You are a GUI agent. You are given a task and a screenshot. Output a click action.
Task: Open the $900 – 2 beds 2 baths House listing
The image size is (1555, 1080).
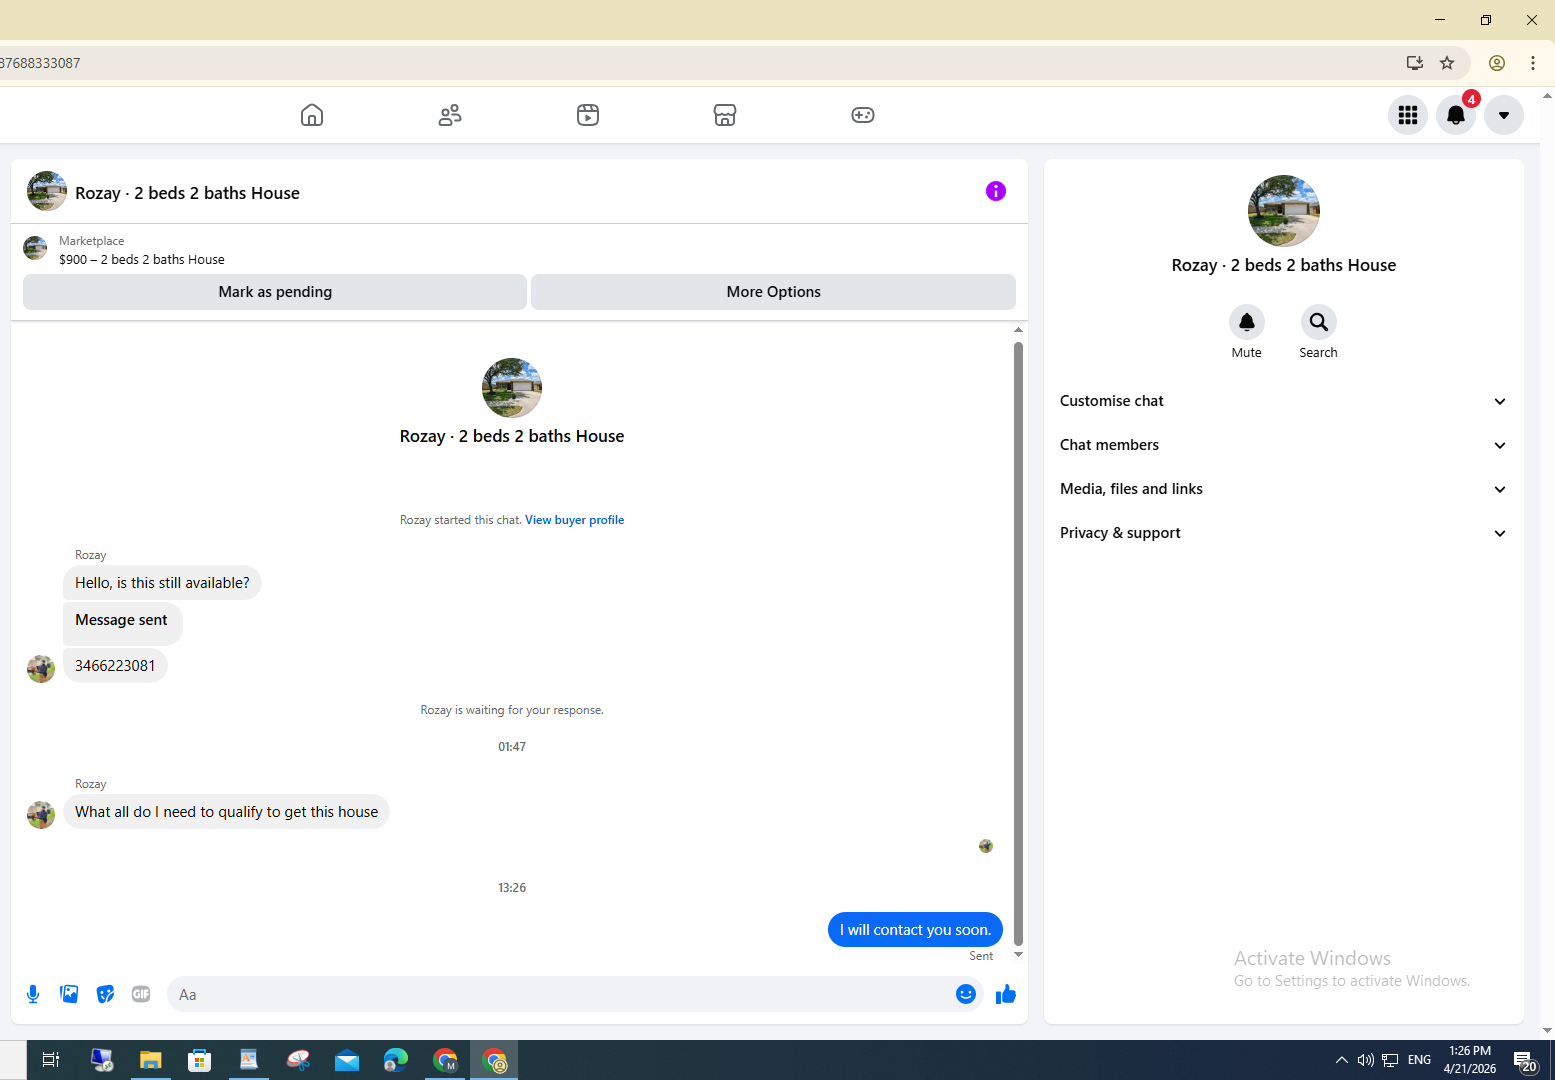[x=142, y=260]
